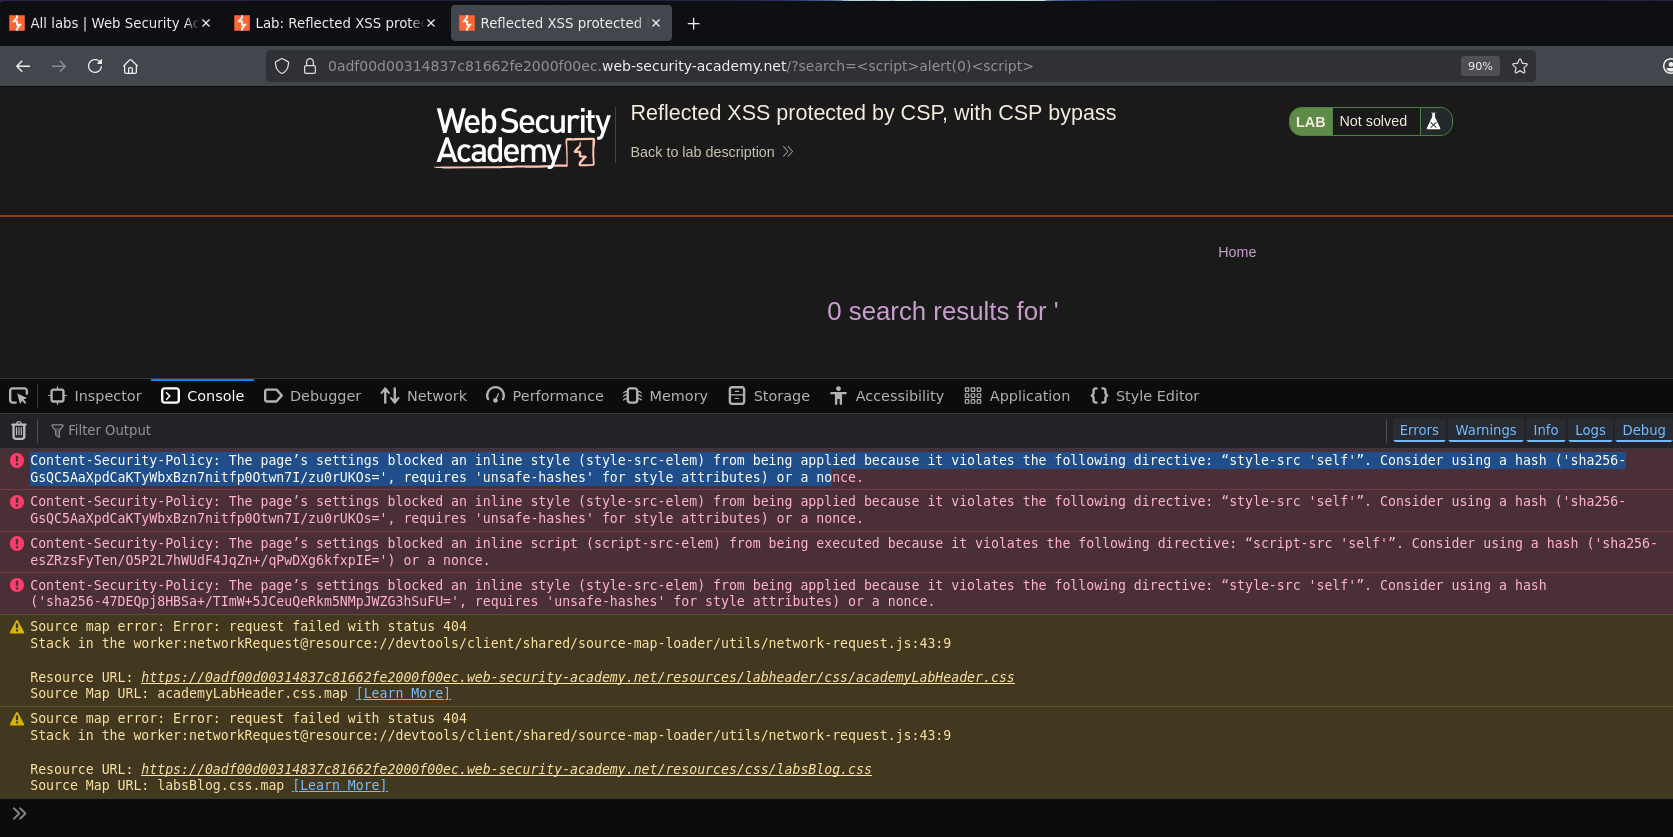The height and width of the screenshot is (837, 1673).
Task: Toggle the Logs filter
Action: coord(1590,430)
